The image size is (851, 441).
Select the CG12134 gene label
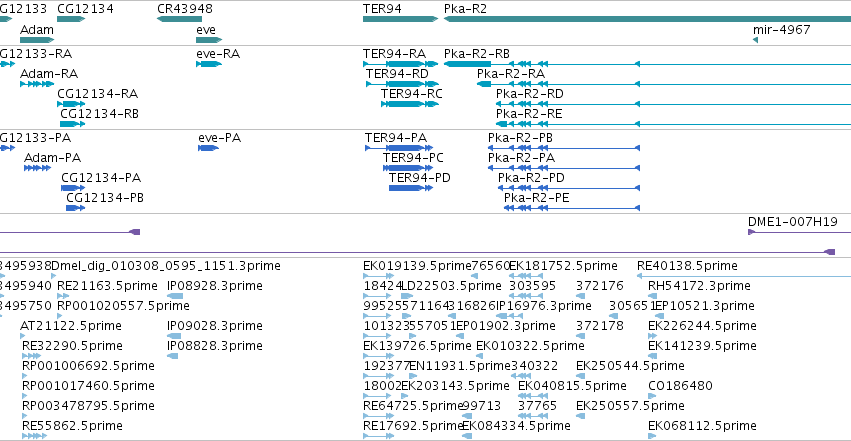[85, 9]
